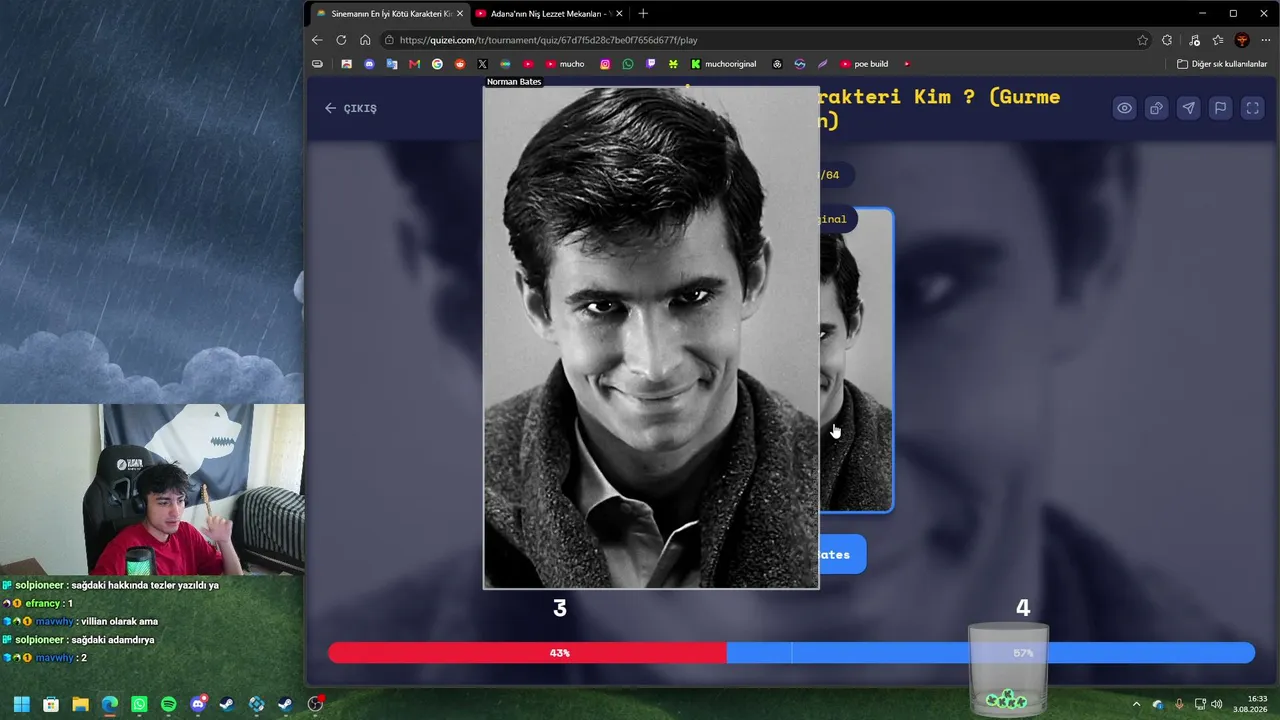The image size is (1280, 720).
Task: Open the Google bookmark icon
Action: click(437, 64)
